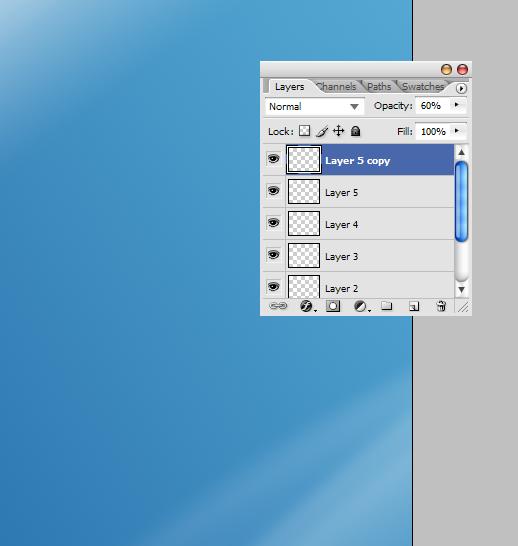Image resolution: width=518 pixels, height=546 pixels.
Task: Create a new layer
Action: click(414, 306)
